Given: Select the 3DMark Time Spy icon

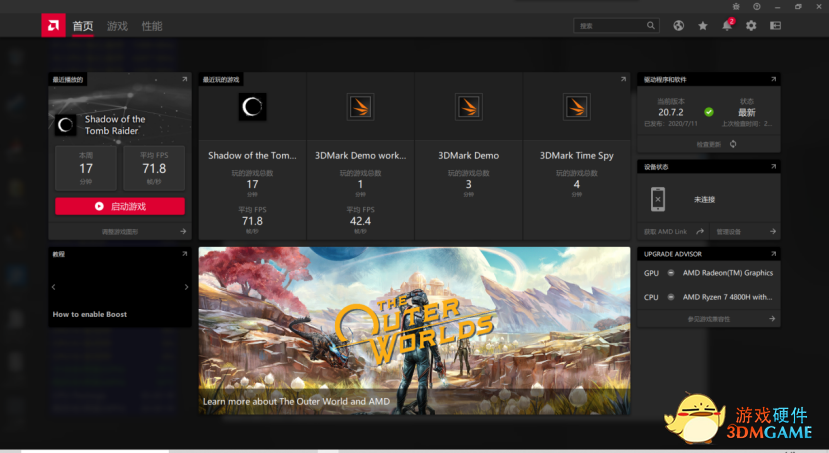Looking at the screenshot, I should click(x=576, y=107).
